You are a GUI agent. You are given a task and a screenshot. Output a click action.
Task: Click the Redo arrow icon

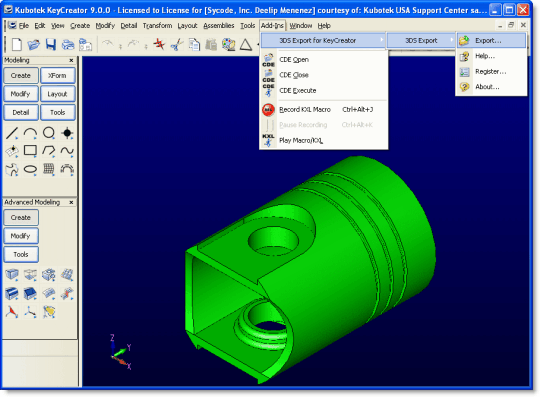133,44
